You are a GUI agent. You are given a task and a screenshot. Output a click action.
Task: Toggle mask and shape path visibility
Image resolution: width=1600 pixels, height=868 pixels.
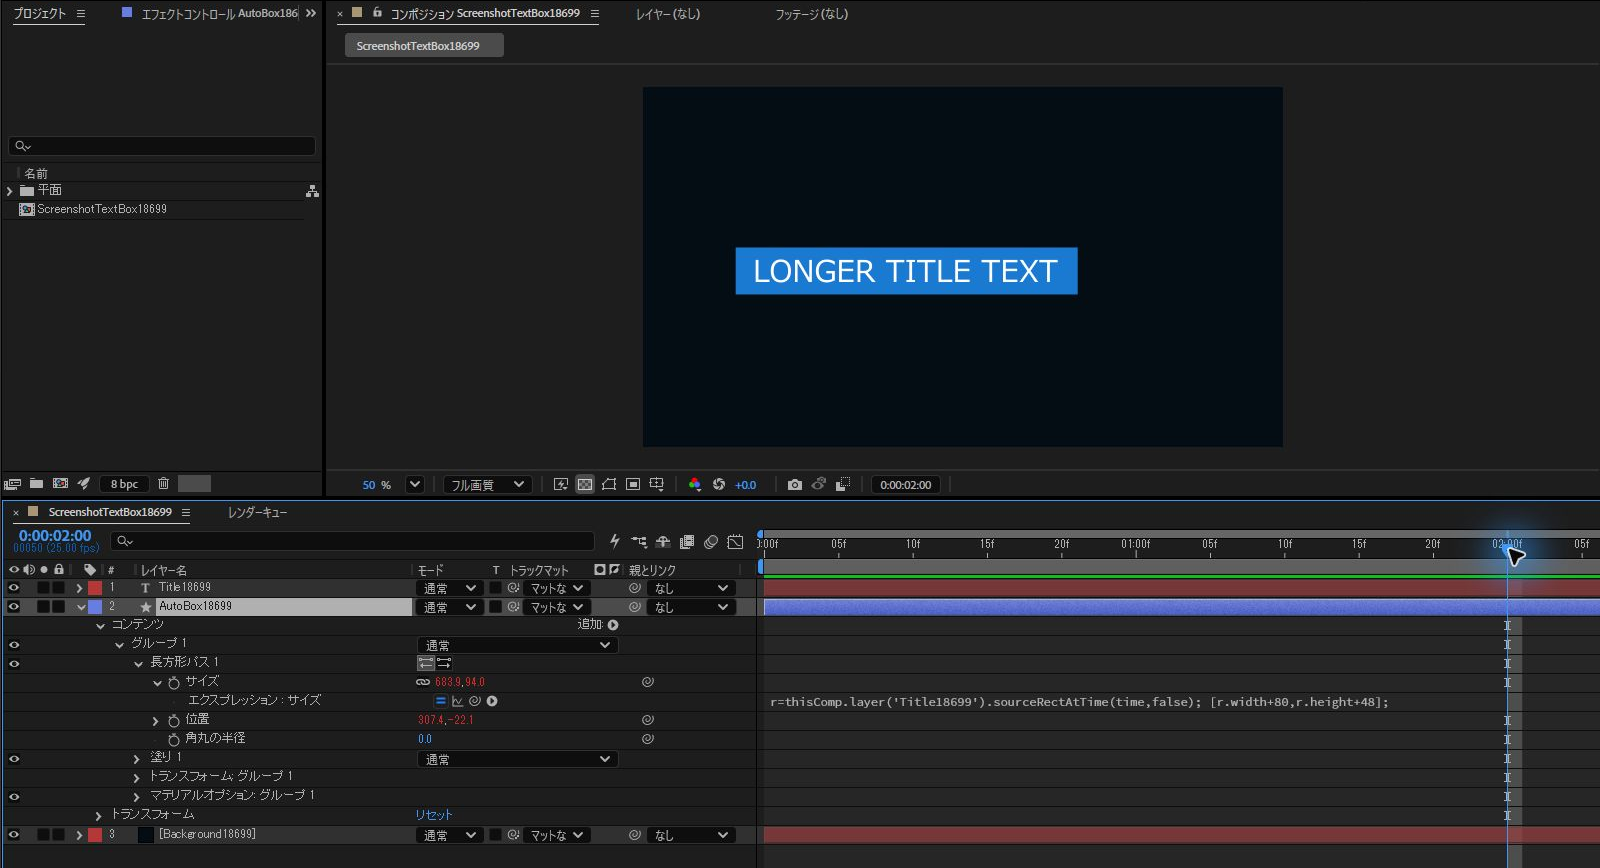(x=609, y=485)
